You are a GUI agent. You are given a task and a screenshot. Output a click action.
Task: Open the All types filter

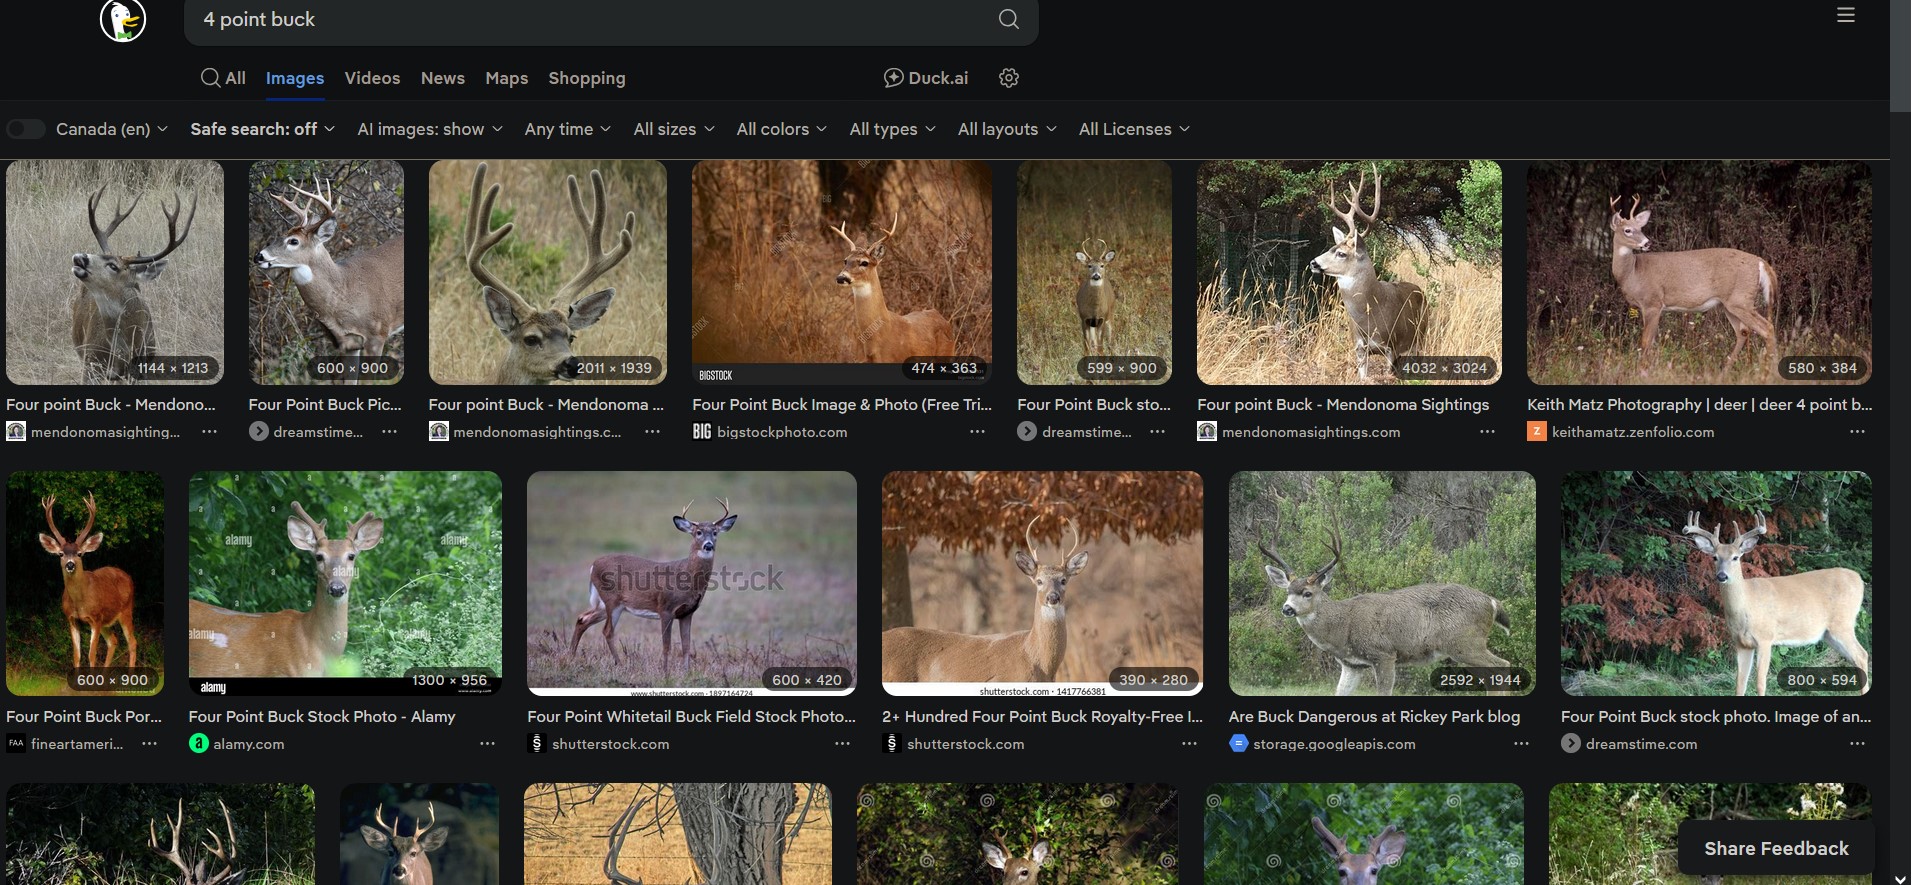893,129
